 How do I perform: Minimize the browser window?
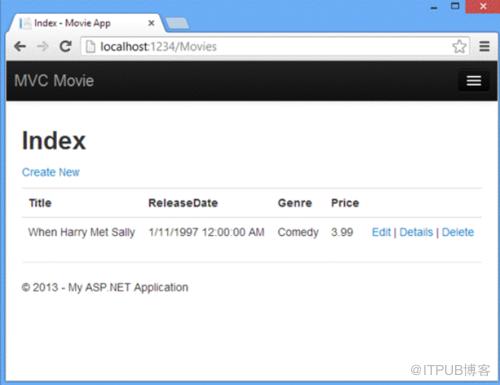coord(434,7)
